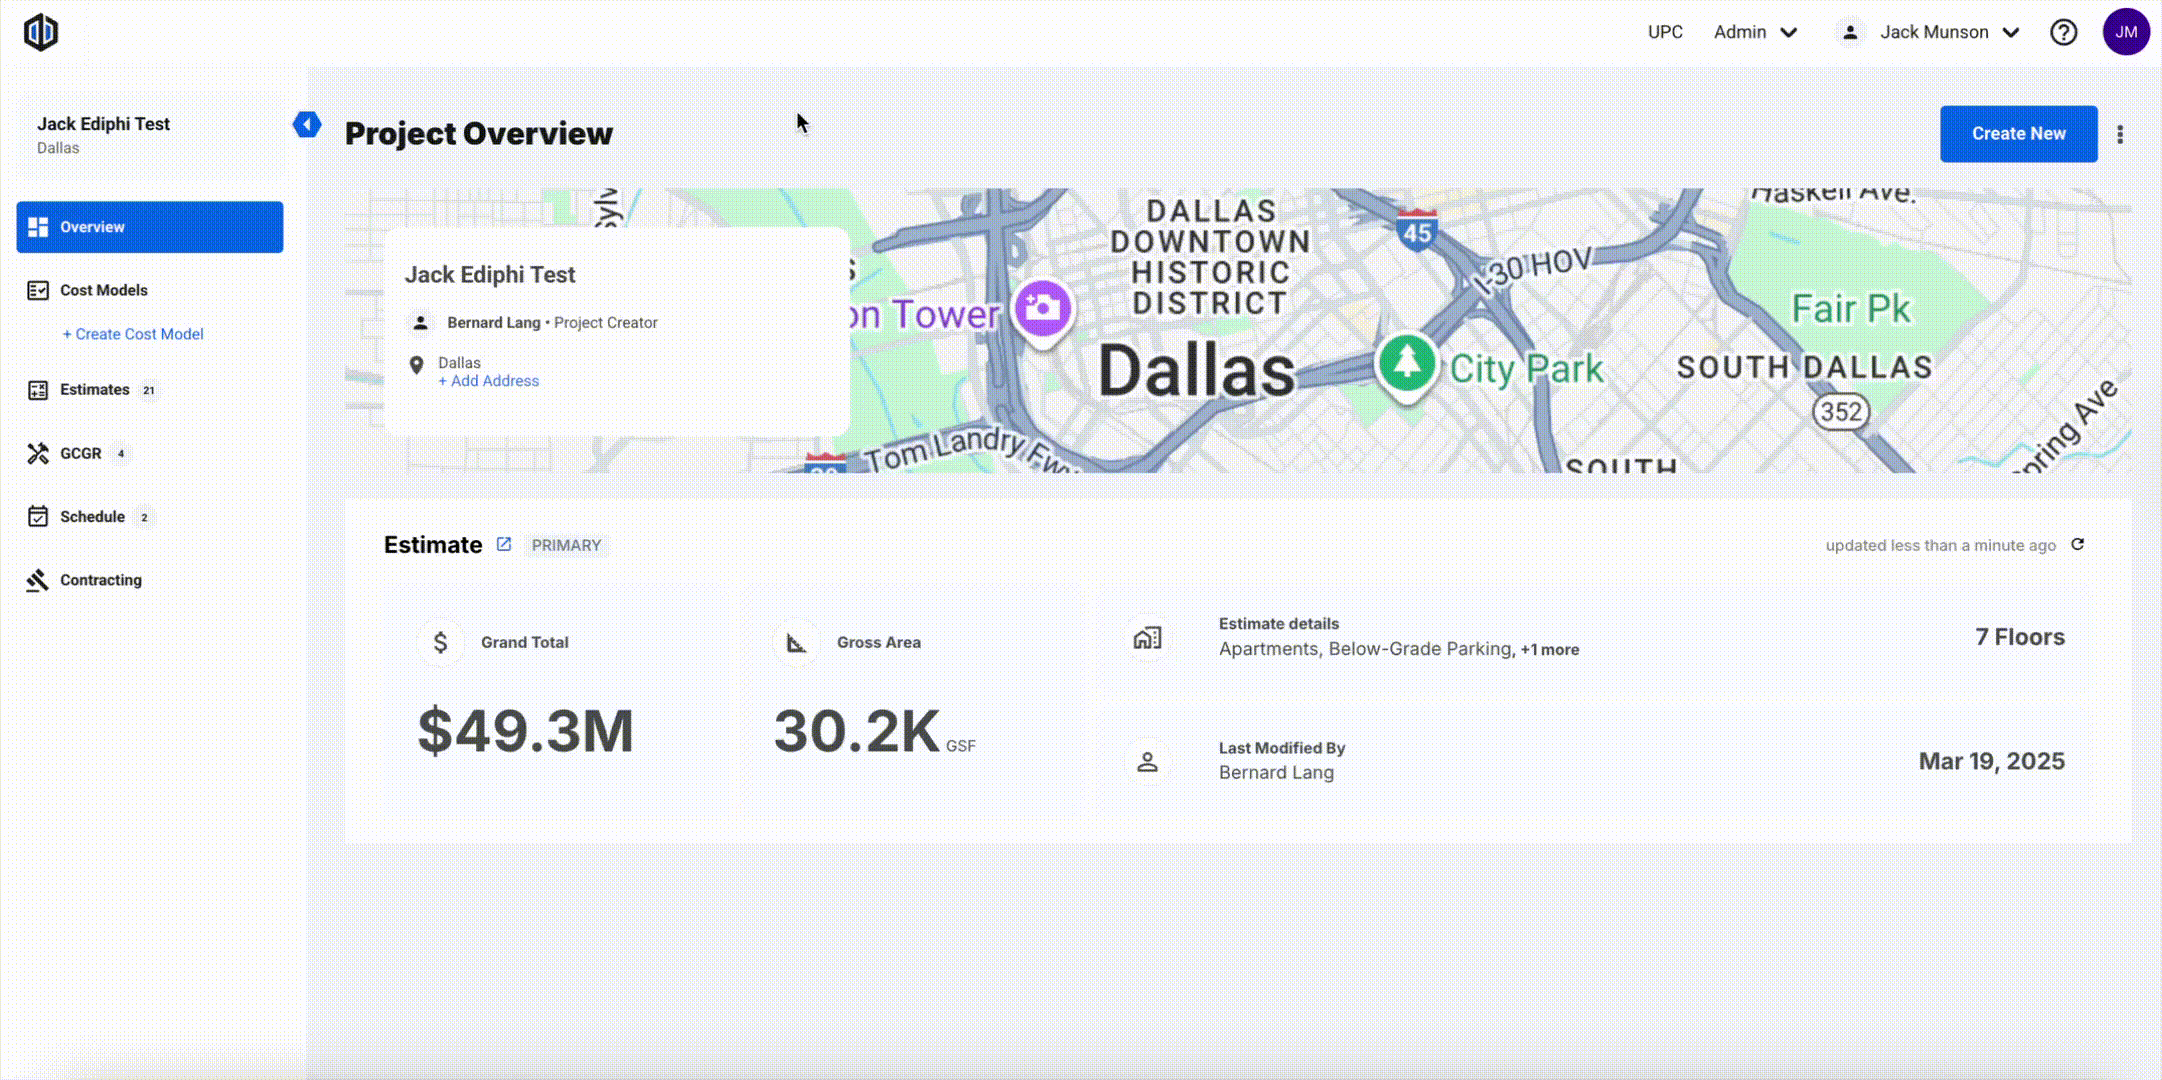Refresh estimate with the reload icon
The width and height of the screenshot is (2162, 1080).
click(2078, 545)
